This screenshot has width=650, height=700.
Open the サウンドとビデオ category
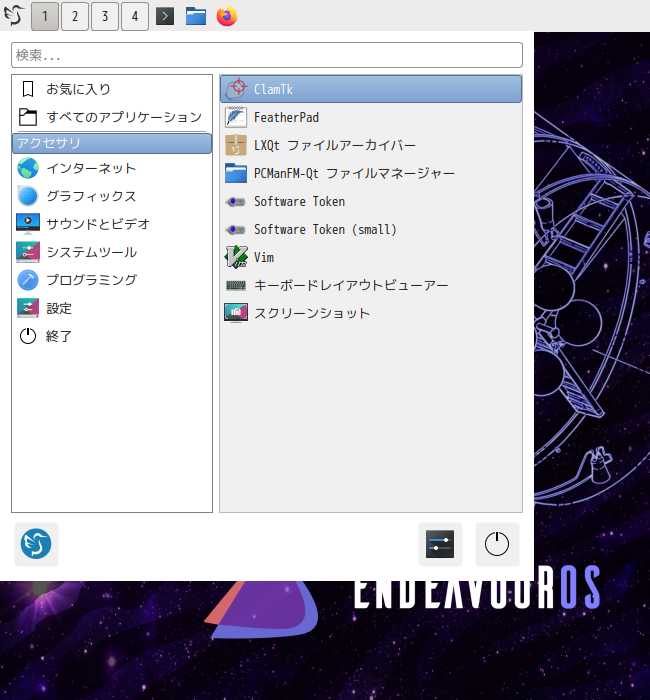112,224
